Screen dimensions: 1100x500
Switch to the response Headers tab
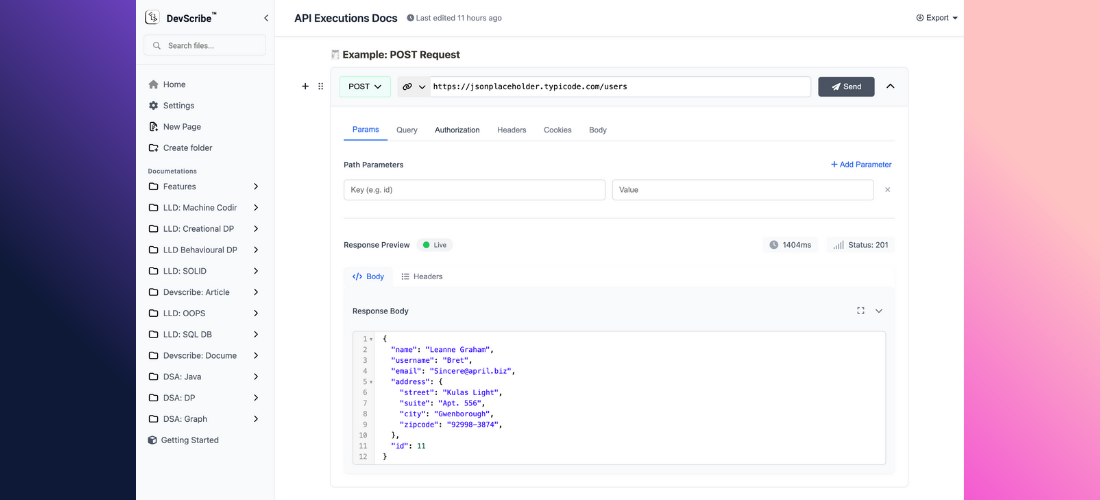[x=422, y=276]
